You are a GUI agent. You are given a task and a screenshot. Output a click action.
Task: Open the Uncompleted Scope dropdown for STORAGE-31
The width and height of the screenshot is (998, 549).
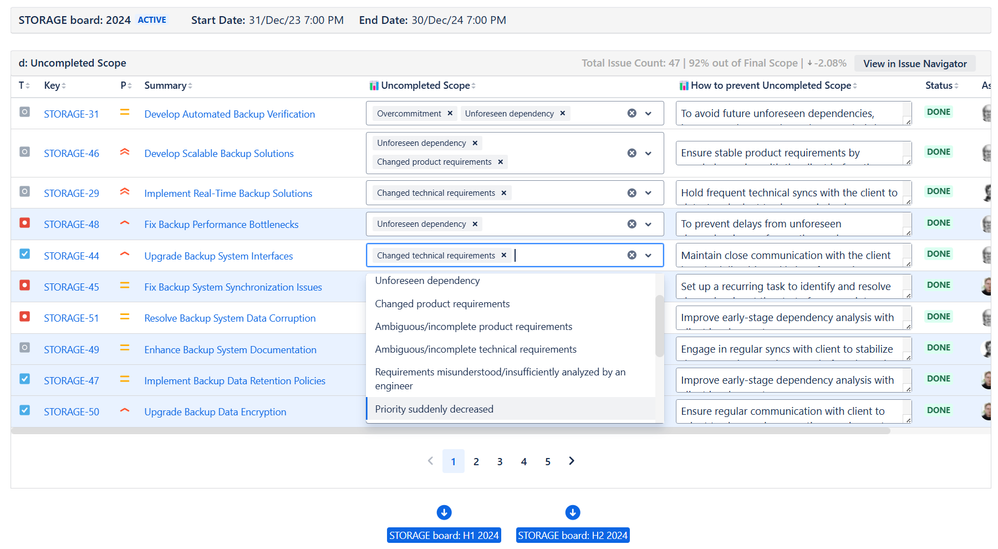pos(649,113)
